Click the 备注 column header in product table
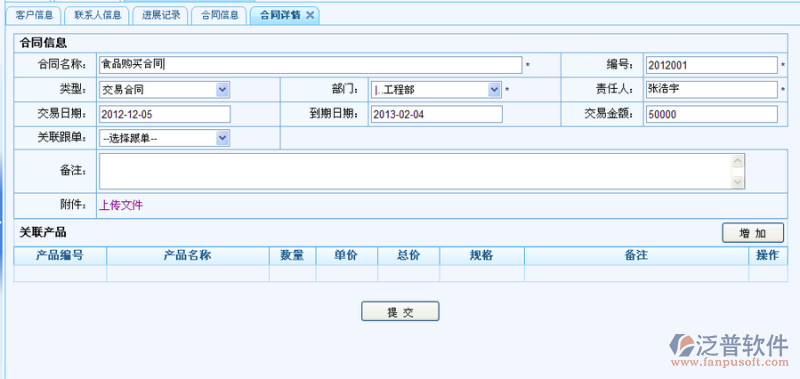Viewport: 800px width, 379px height. [636, 256]
